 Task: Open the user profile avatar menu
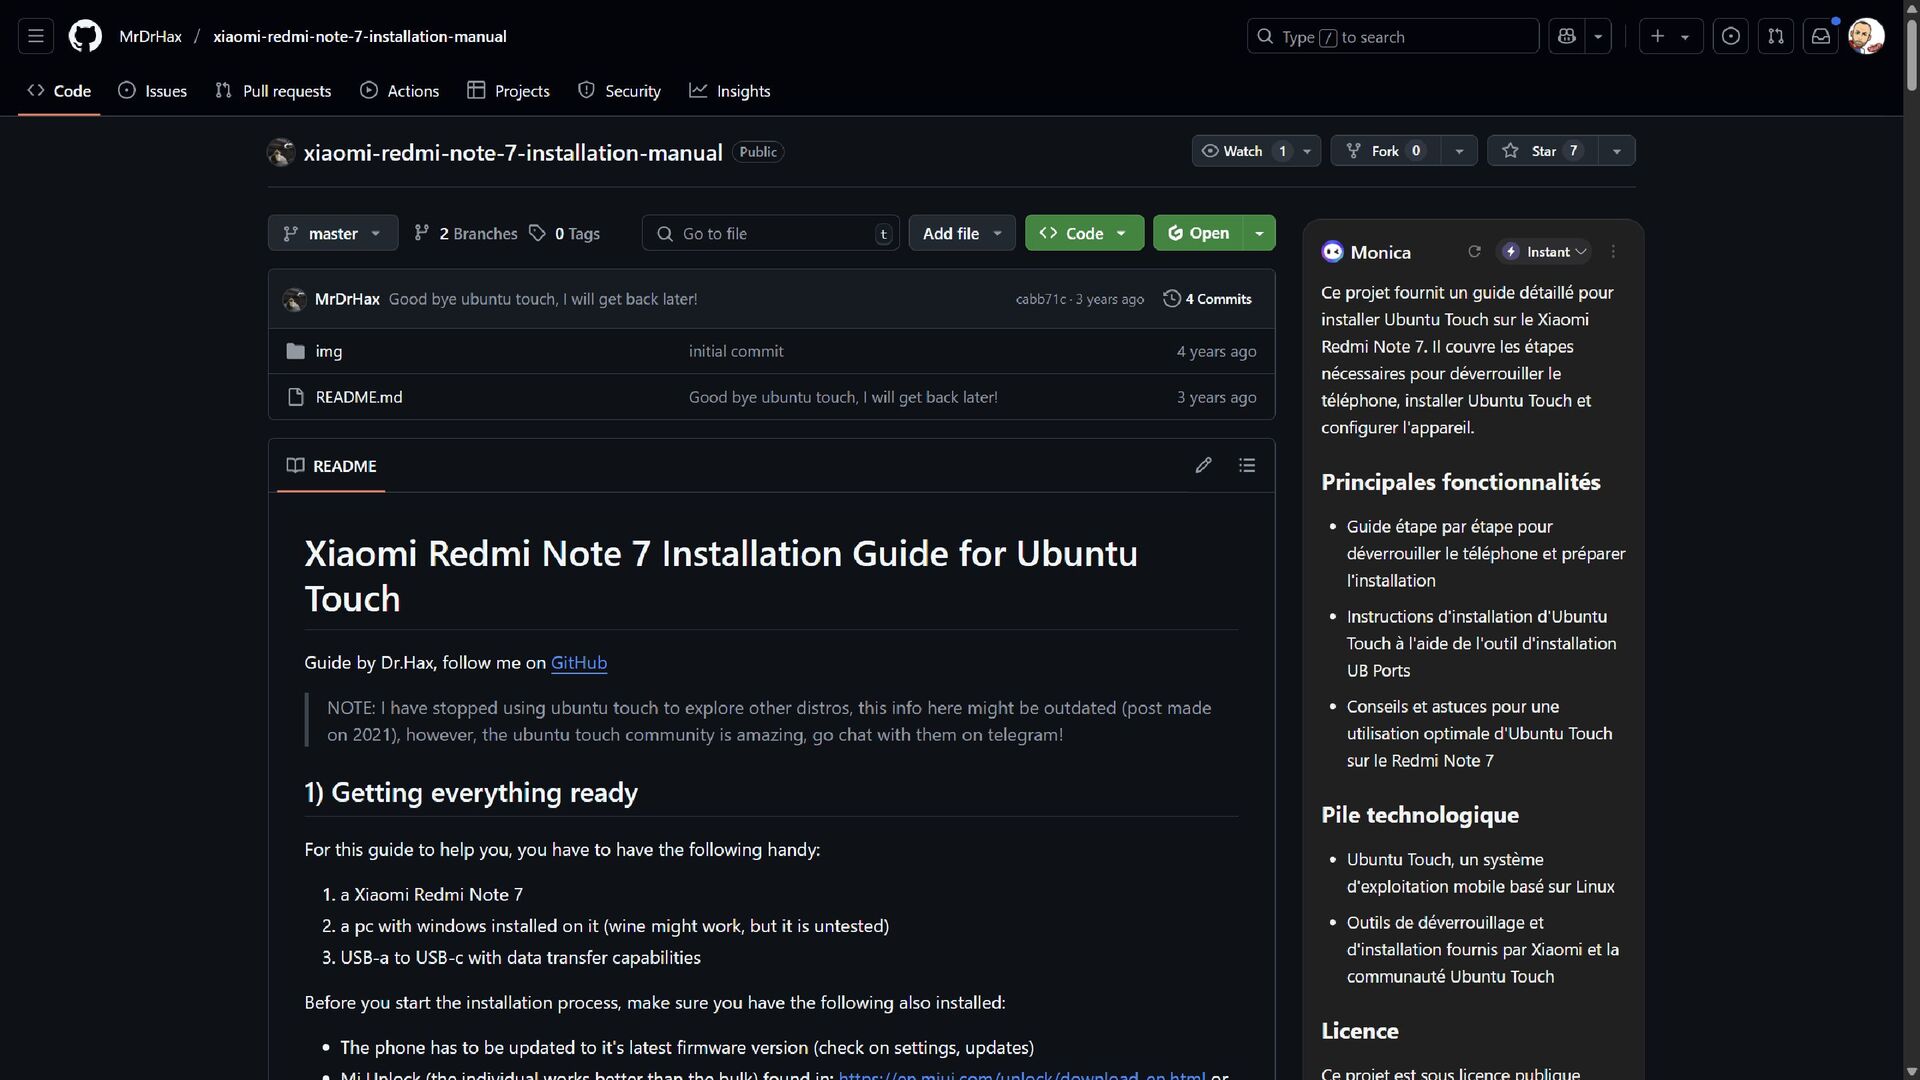tap(1866, 37)
